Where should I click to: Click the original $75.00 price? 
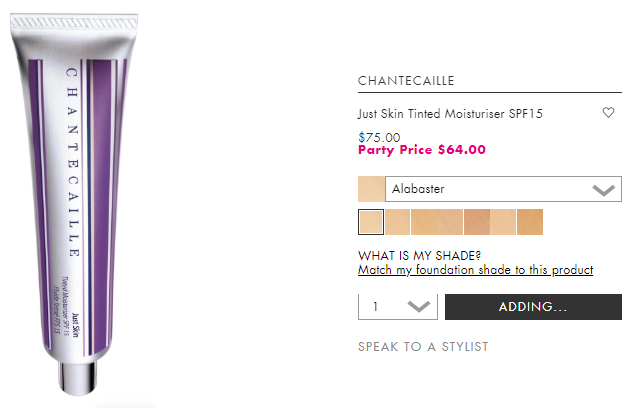379,137
